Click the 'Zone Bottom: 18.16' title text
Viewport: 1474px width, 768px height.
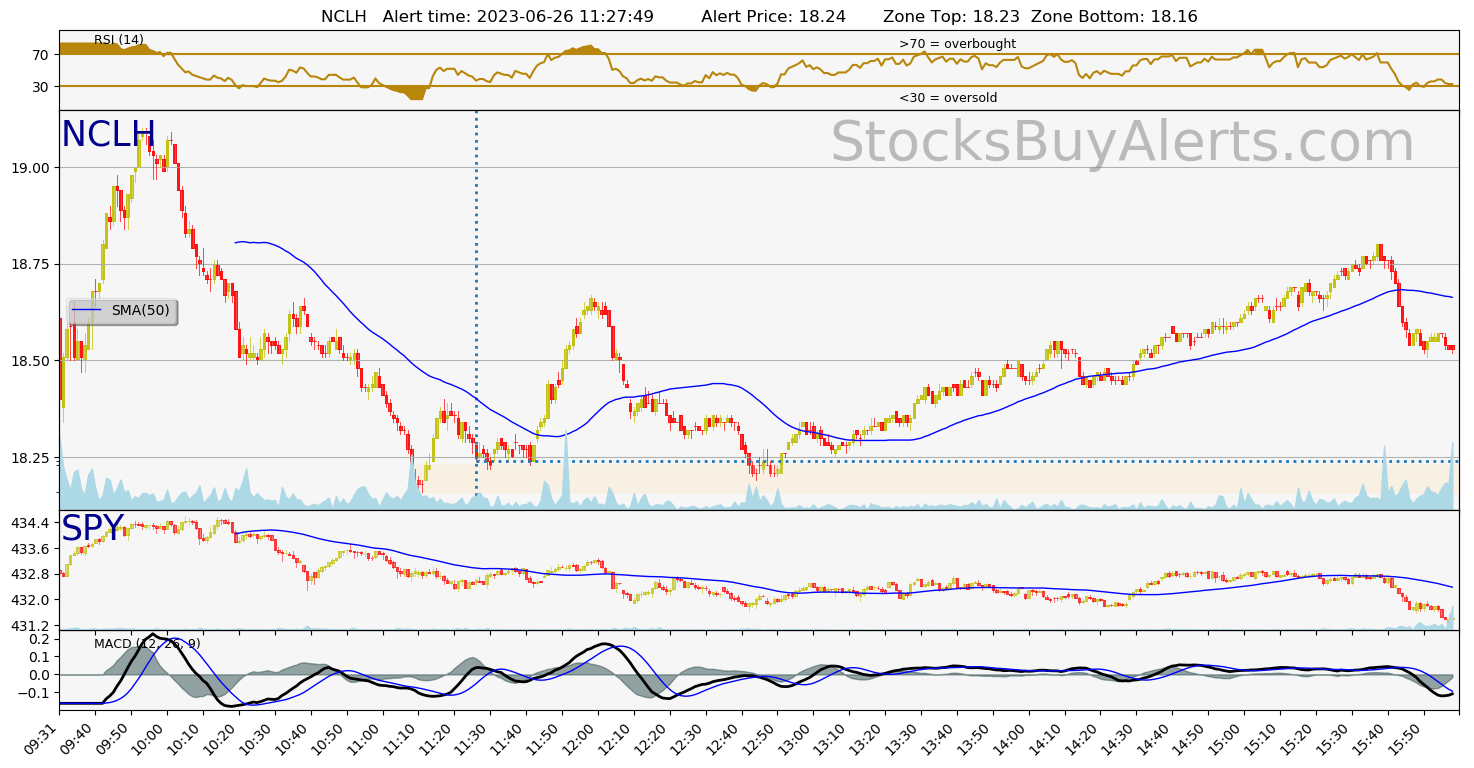1114,16
